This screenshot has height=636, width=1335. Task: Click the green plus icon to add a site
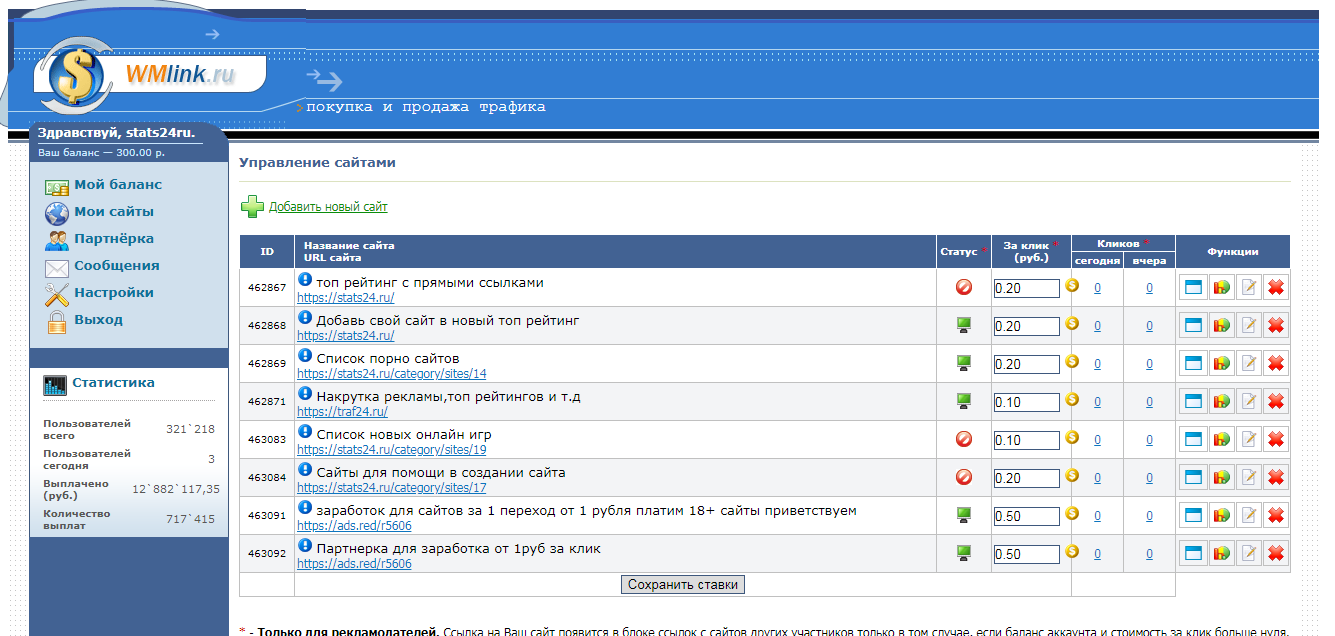point(252,207)
